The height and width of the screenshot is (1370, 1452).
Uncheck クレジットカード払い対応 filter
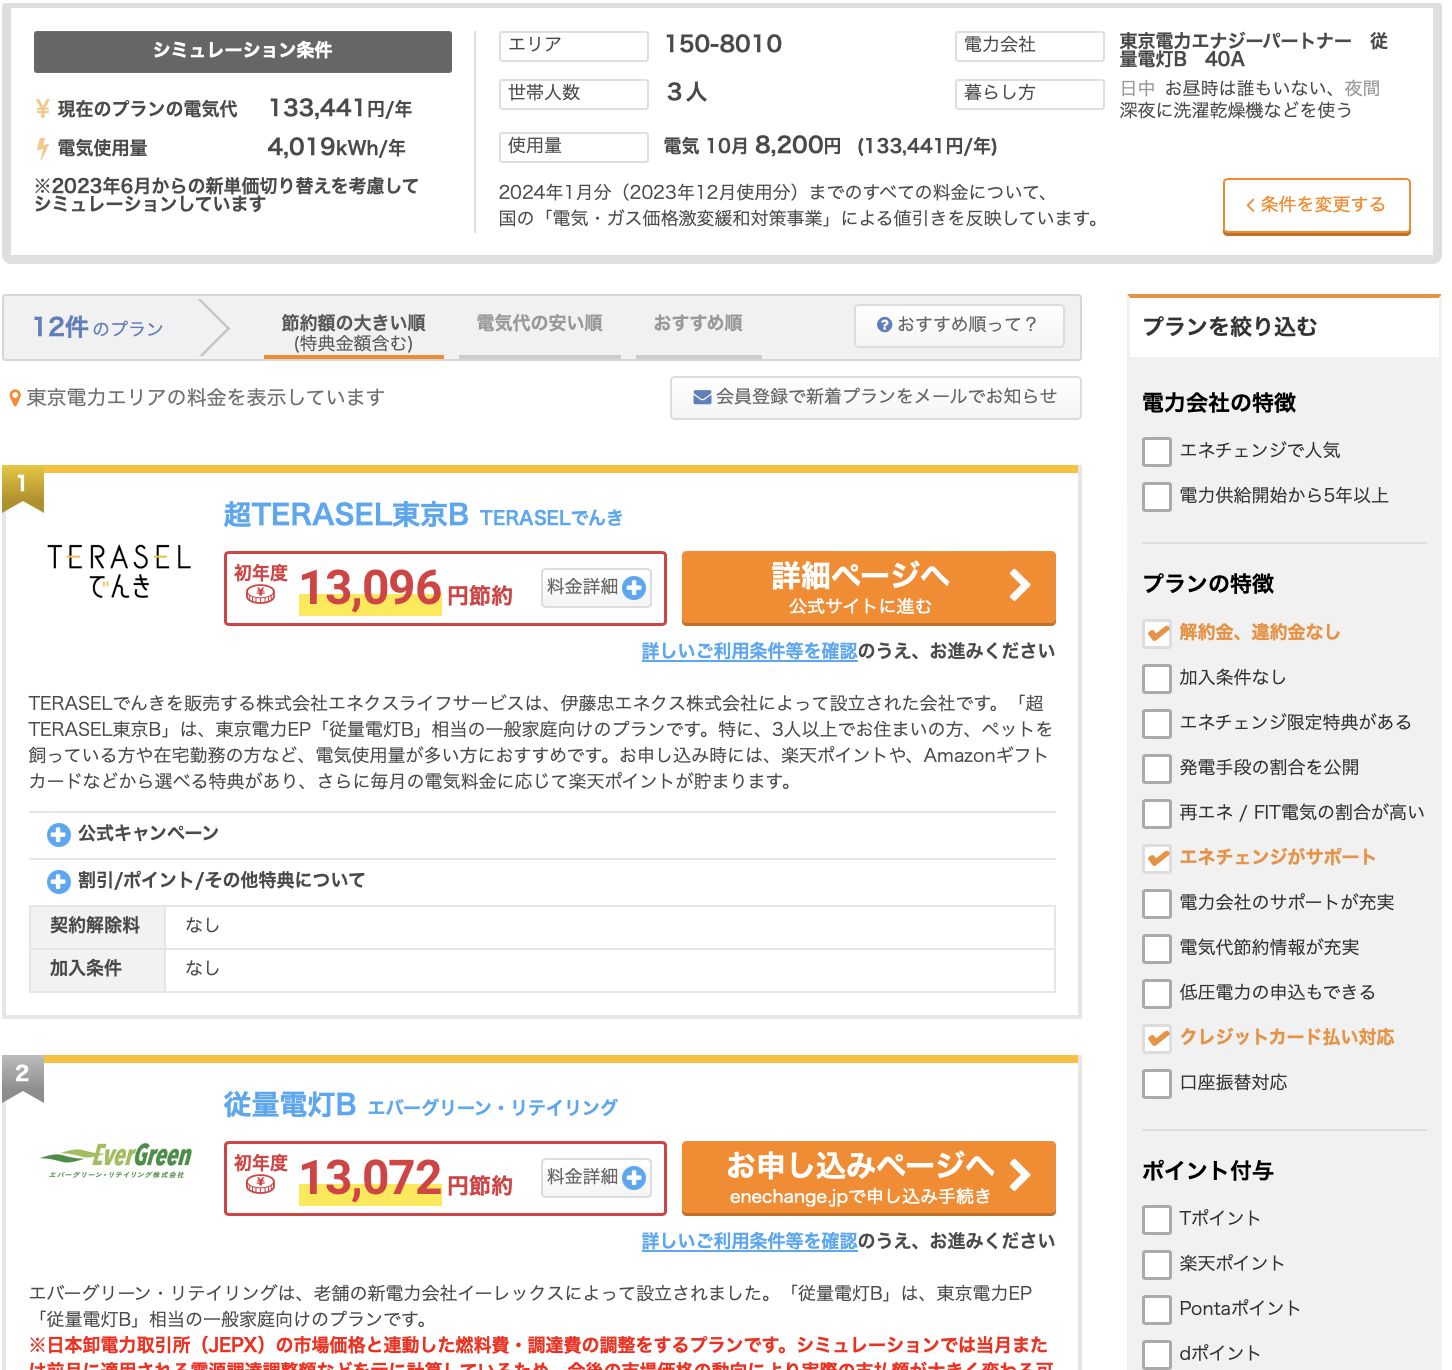click(1157, 1039)
